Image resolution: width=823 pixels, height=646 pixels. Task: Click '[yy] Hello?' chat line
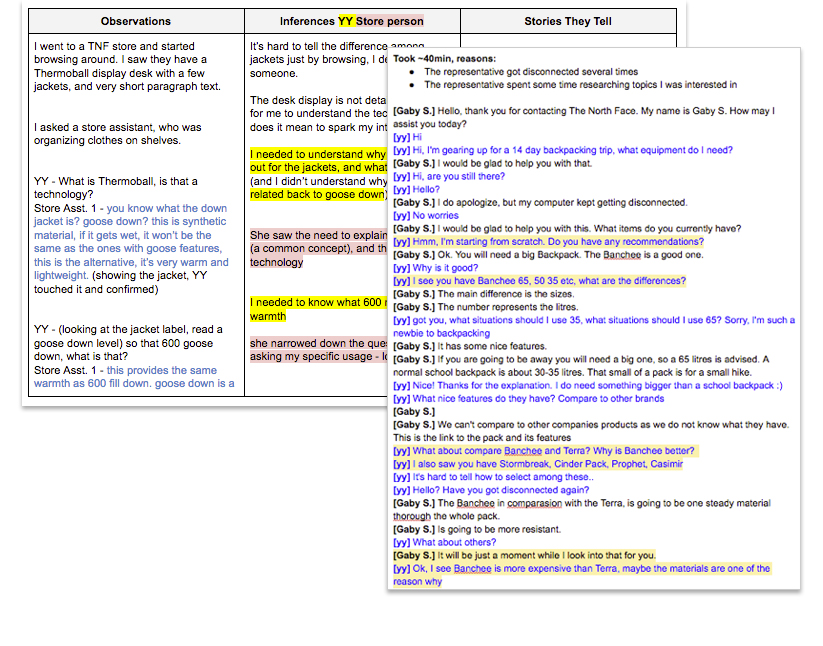[x=417, y=189]
